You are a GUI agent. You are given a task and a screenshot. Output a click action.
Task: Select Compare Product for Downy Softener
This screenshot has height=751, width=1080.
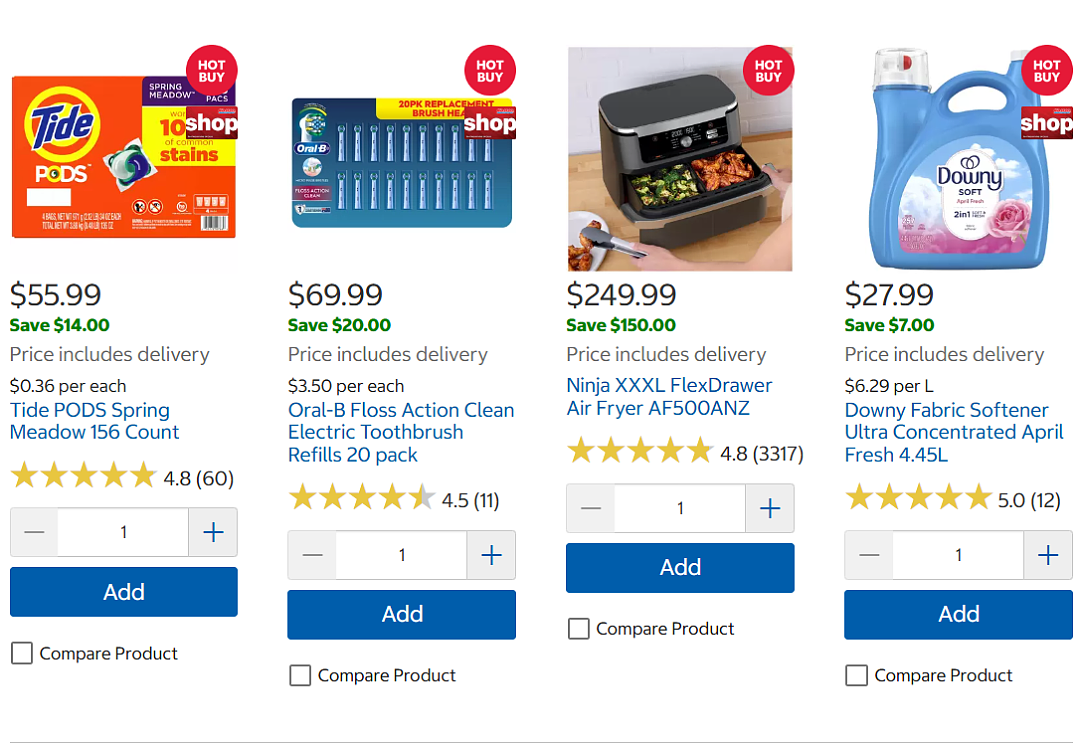click(x=857, y=675)
